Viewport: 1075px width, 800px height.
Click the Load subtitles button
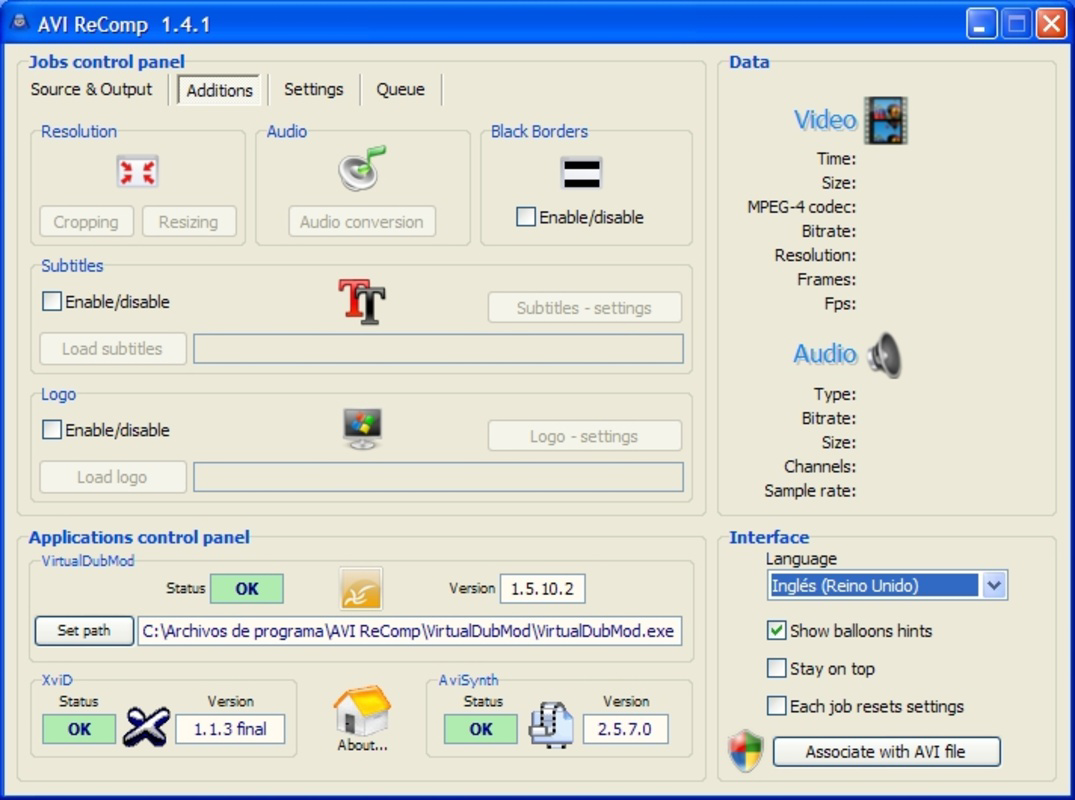(112, 349)
